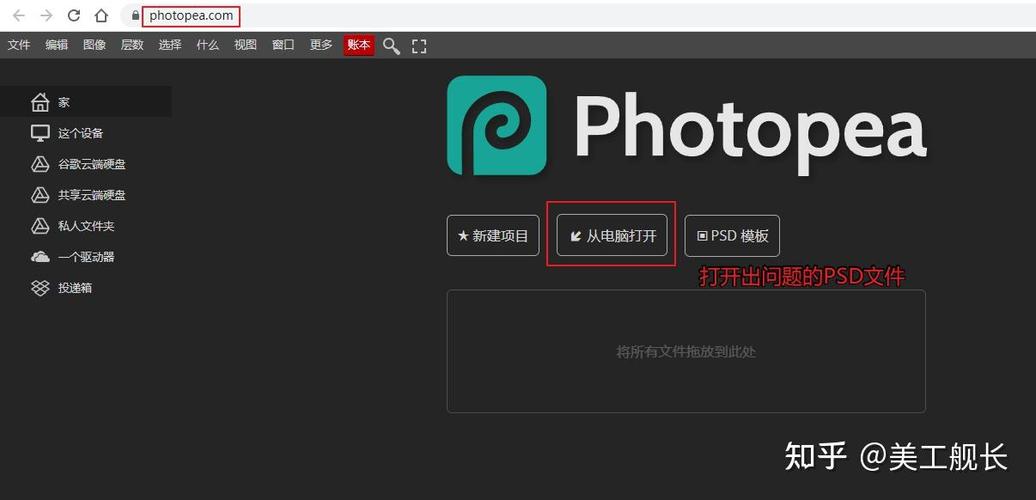Click the cloud icon for 一个驱动器
1036x500 pixels.
[x=40, y=257]
